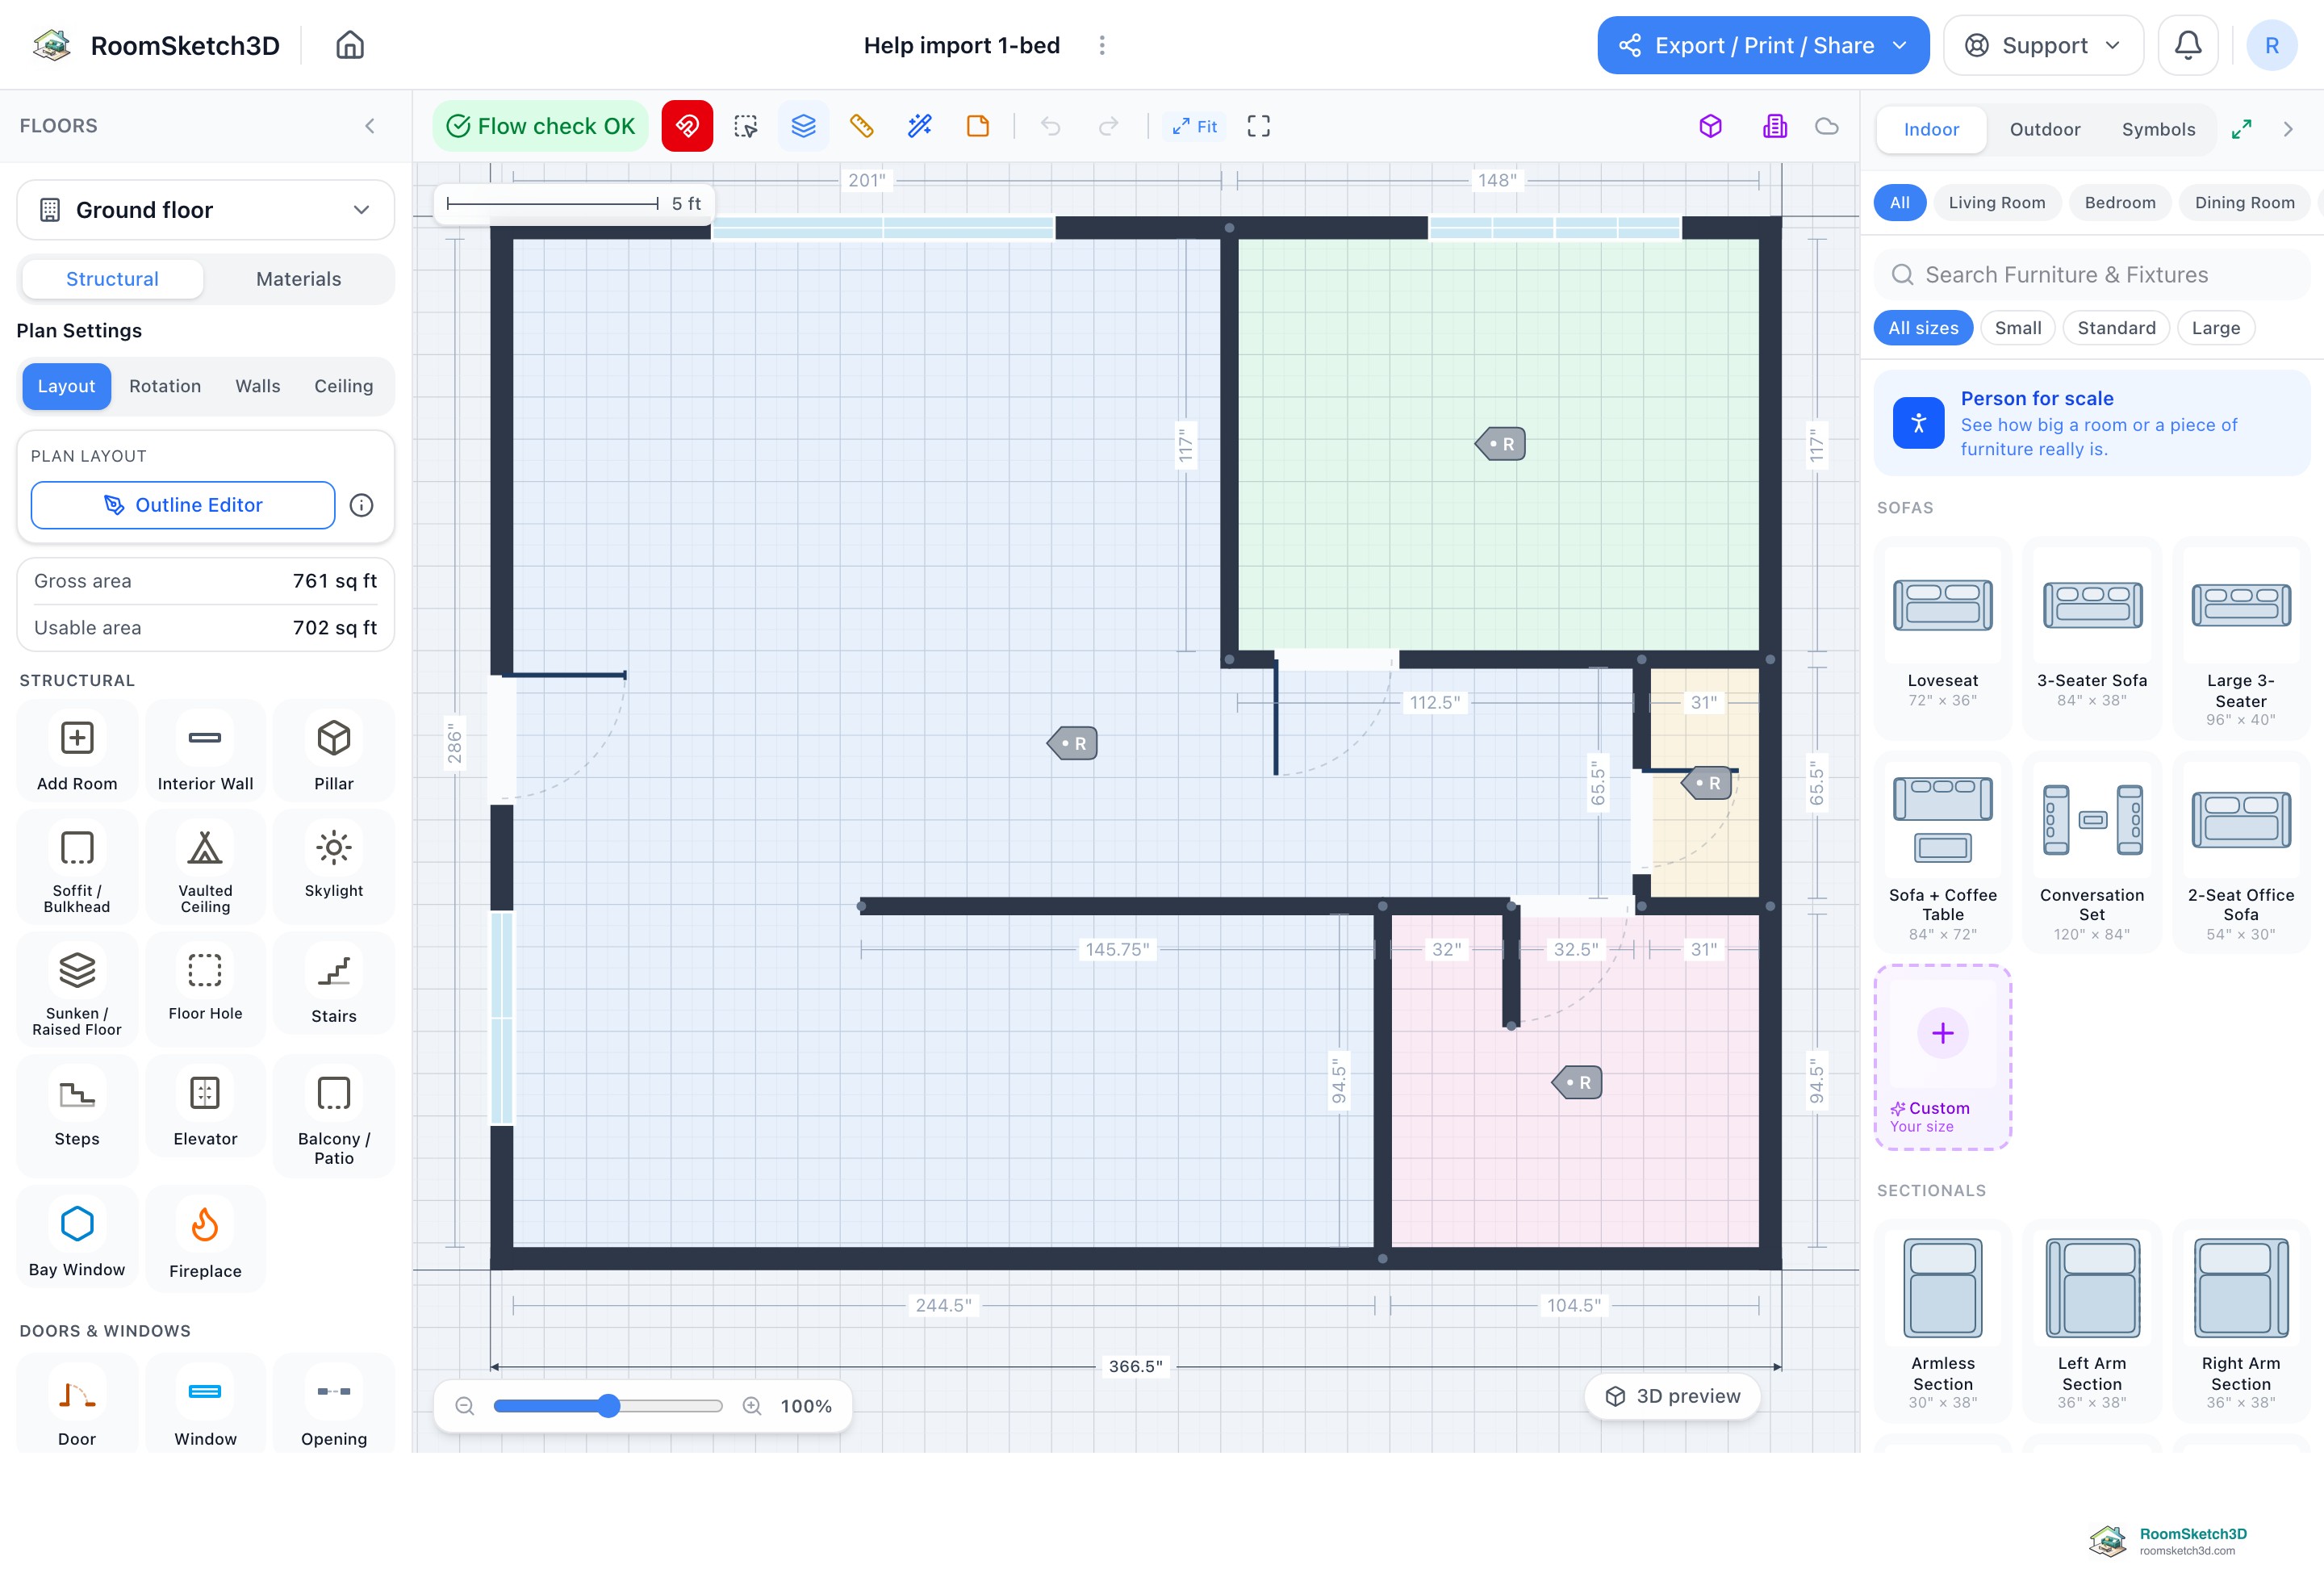This screenshot has height=1590, width=2324.
Task: Add a sticky note annotation
Action: tap(977, 126)
